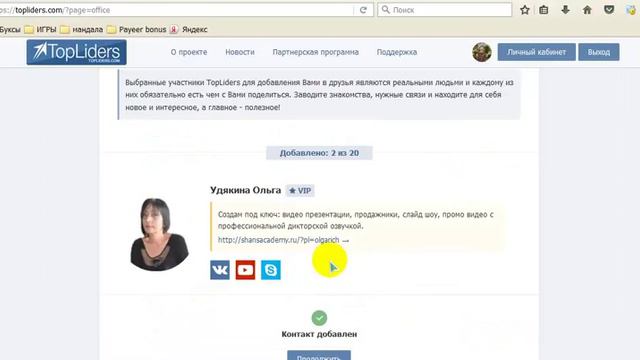640x360 pixels.
Task: Click the browser reload icon
Action: click(x=363, y=10)
